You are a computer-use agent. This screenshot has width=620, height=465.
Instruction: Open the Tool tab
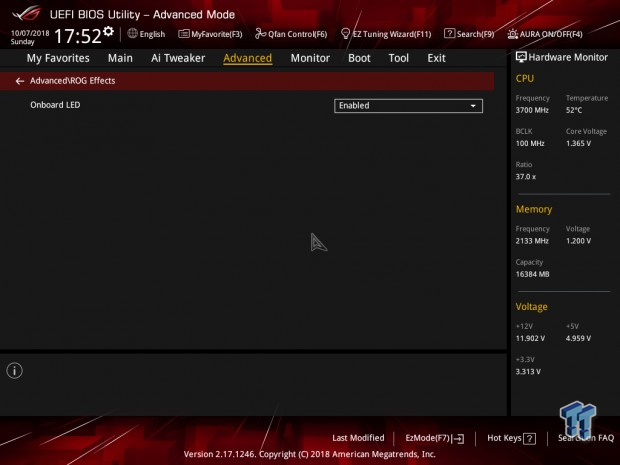click(399, 58)
